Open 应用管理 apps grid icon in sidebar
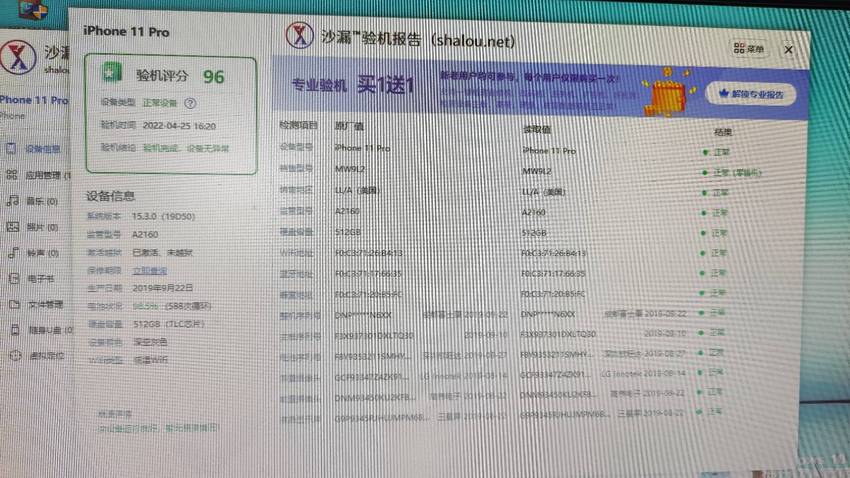The image size is (850, 478). [x=11, y=175]
